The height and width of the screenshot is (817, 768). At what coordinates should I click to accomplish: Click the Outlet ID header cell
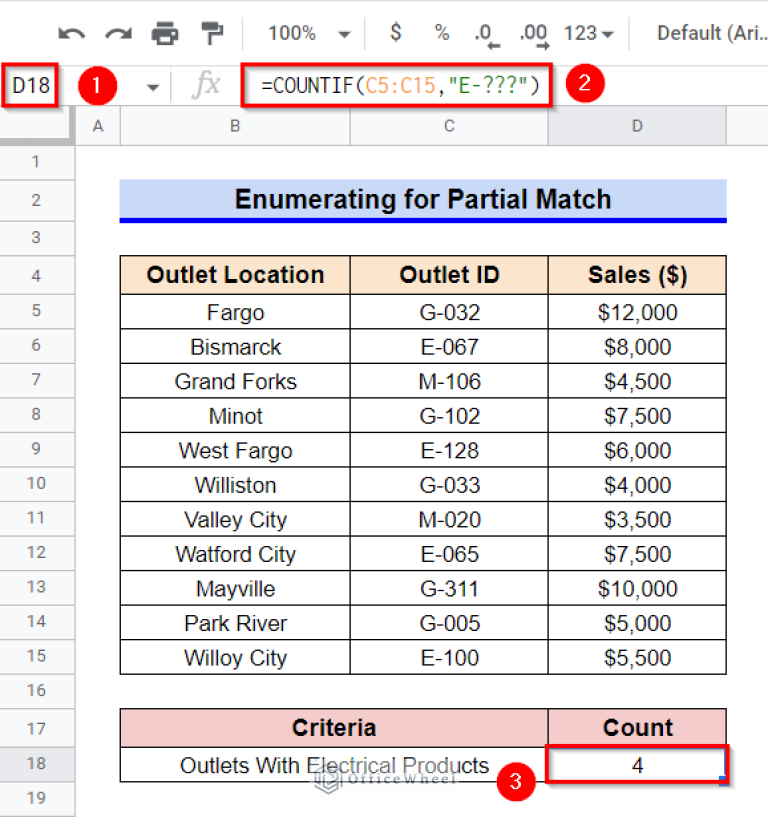pos(449,275)
